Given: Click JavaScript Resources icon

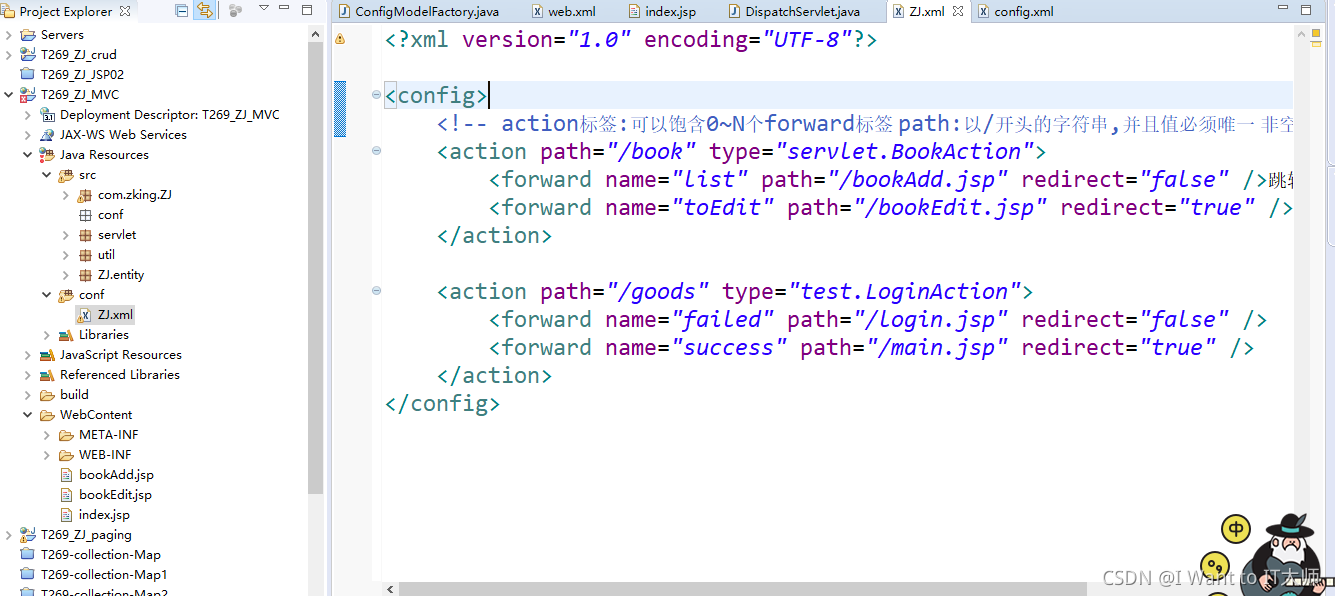Looking at the screenshot, I should coord(47,355).
